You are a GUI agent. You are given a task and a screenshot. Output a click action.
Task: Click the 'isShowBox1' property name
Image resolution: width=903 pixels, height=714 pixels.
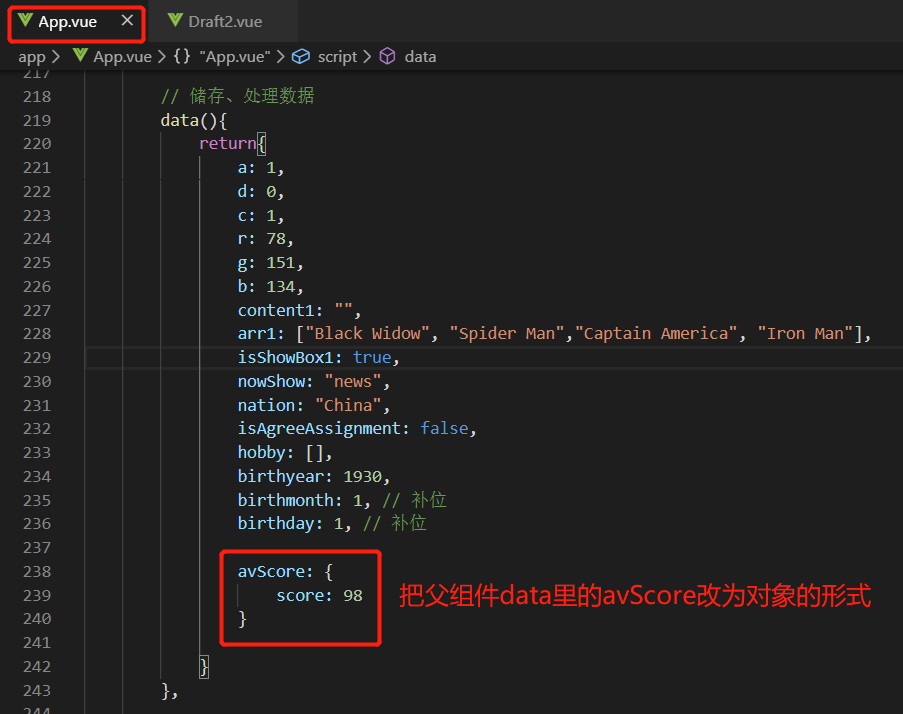coord(285,358)
